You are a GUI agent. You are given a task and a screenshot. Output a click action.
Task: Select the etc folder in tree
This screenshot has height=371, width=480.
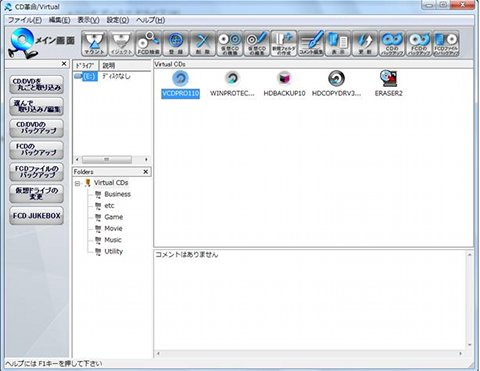coord(109,206)
